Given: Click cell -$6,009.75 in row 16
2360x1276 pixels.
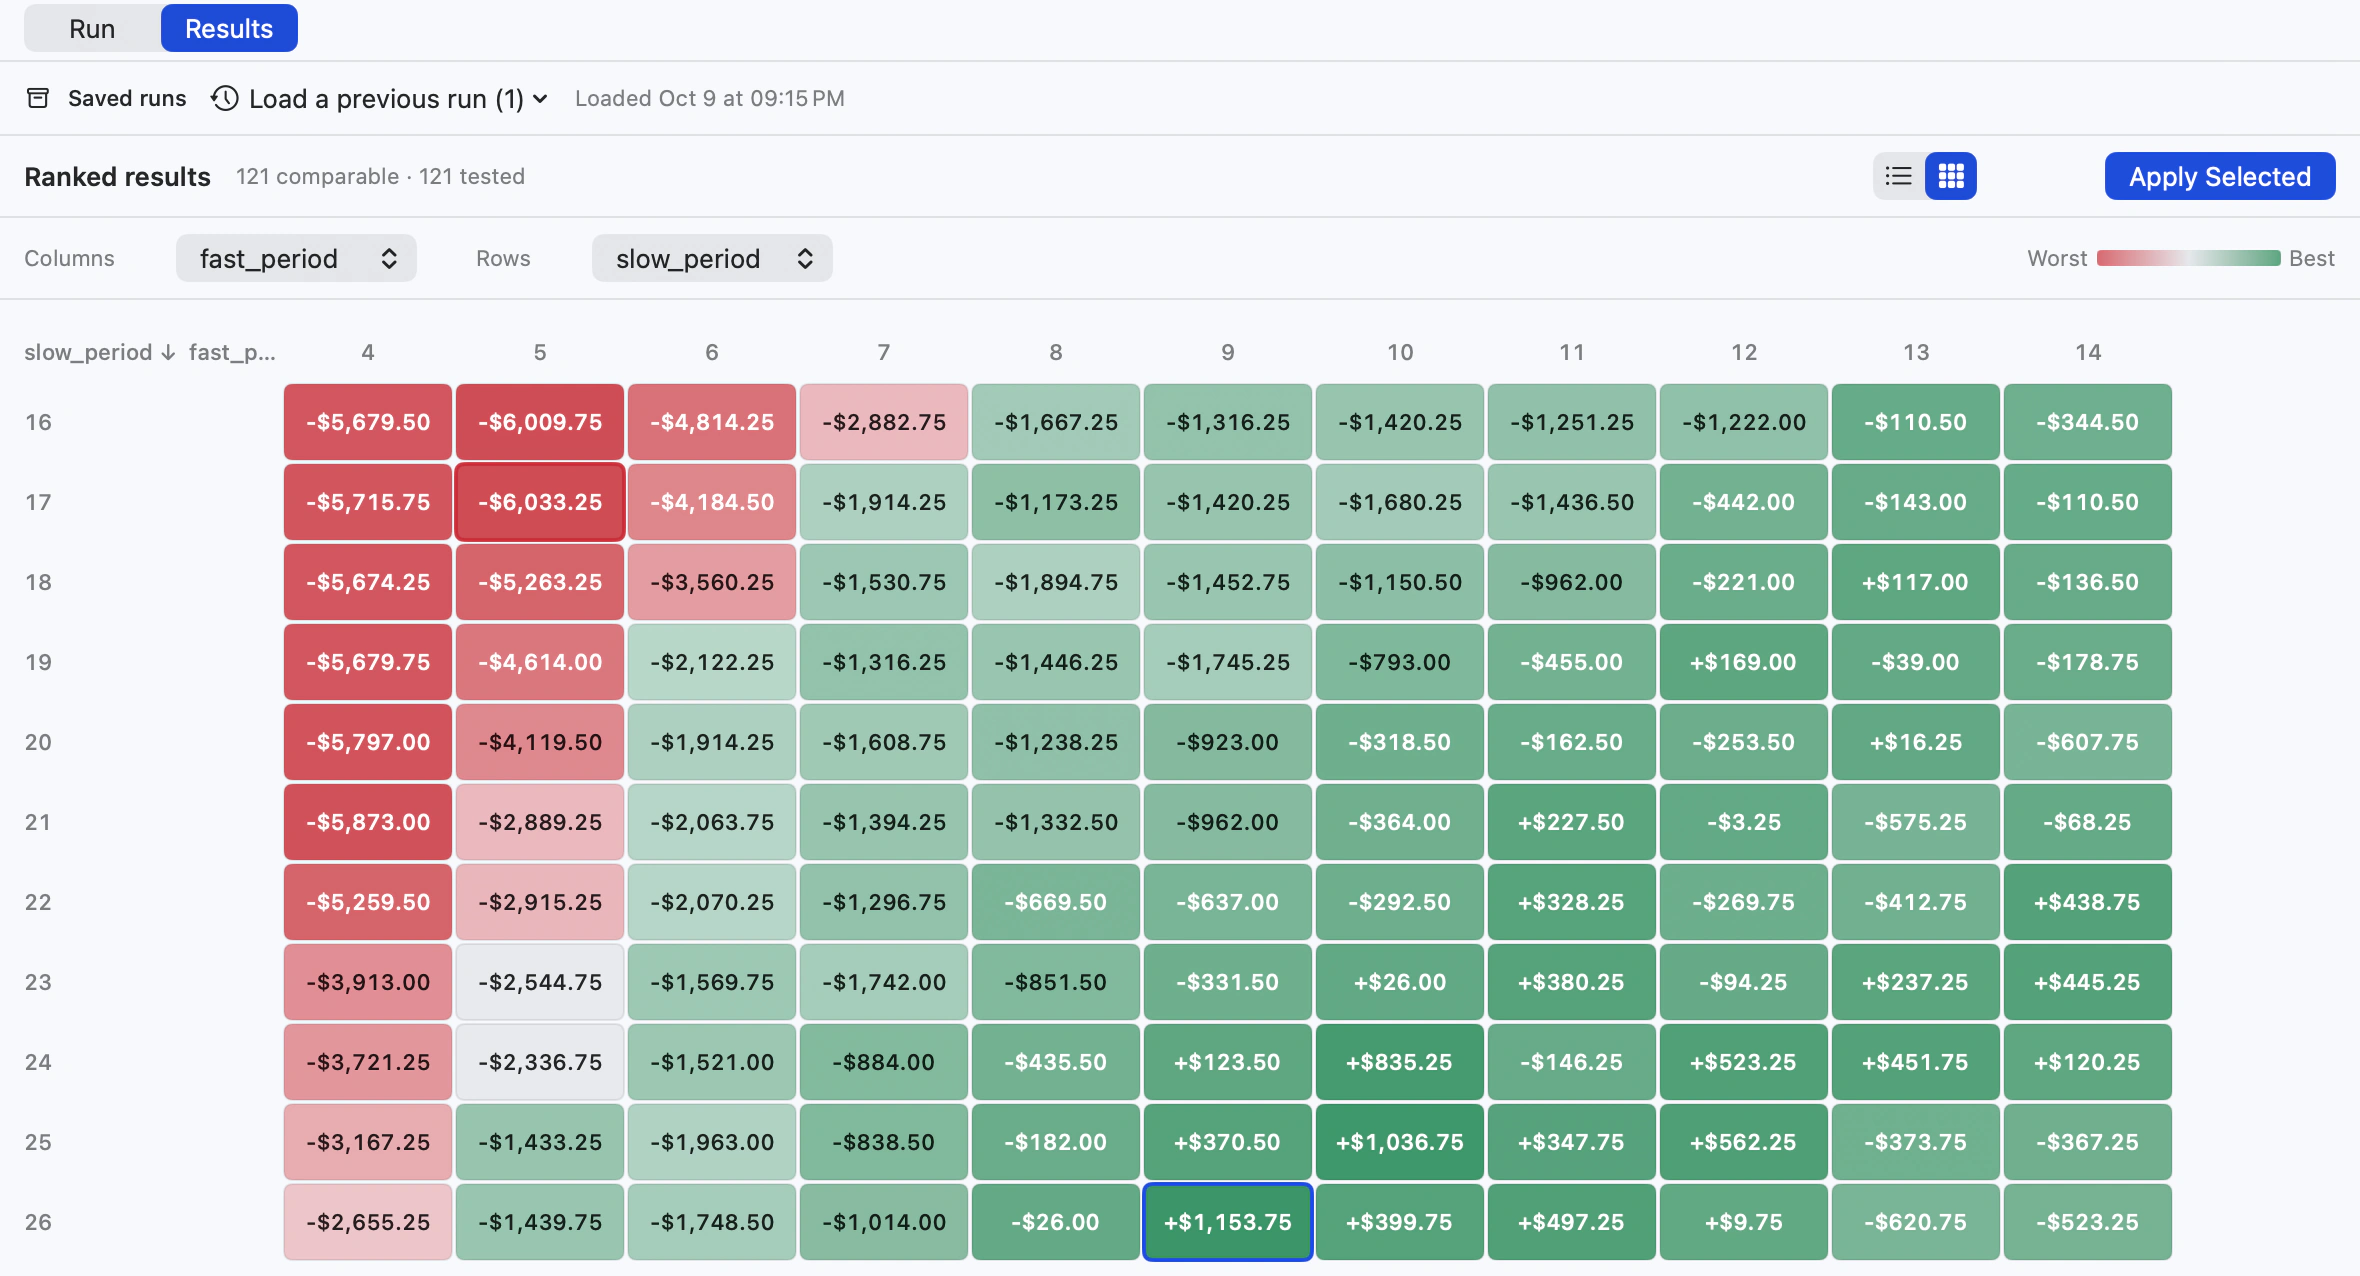Looking at the screenshot, I should pos(540,422).
